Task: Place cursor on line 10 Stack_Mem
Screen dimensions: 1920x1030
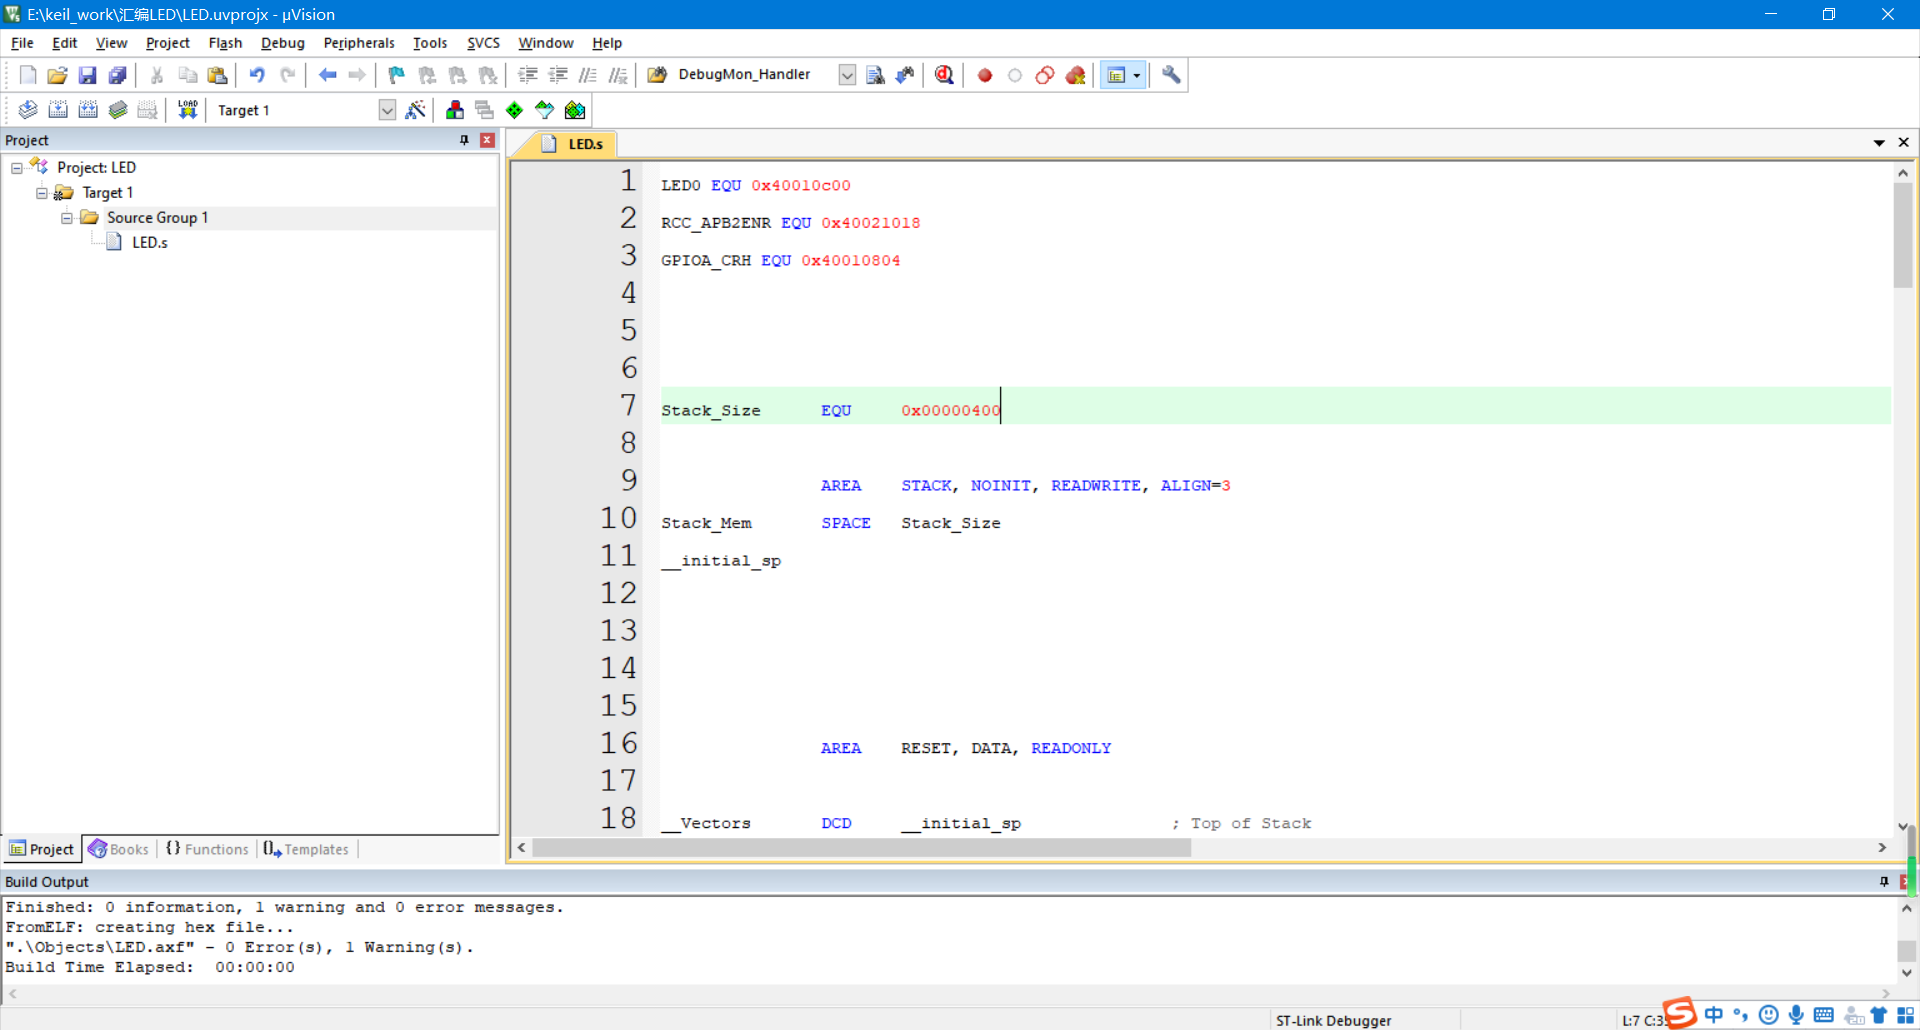Action: (706, 523)
